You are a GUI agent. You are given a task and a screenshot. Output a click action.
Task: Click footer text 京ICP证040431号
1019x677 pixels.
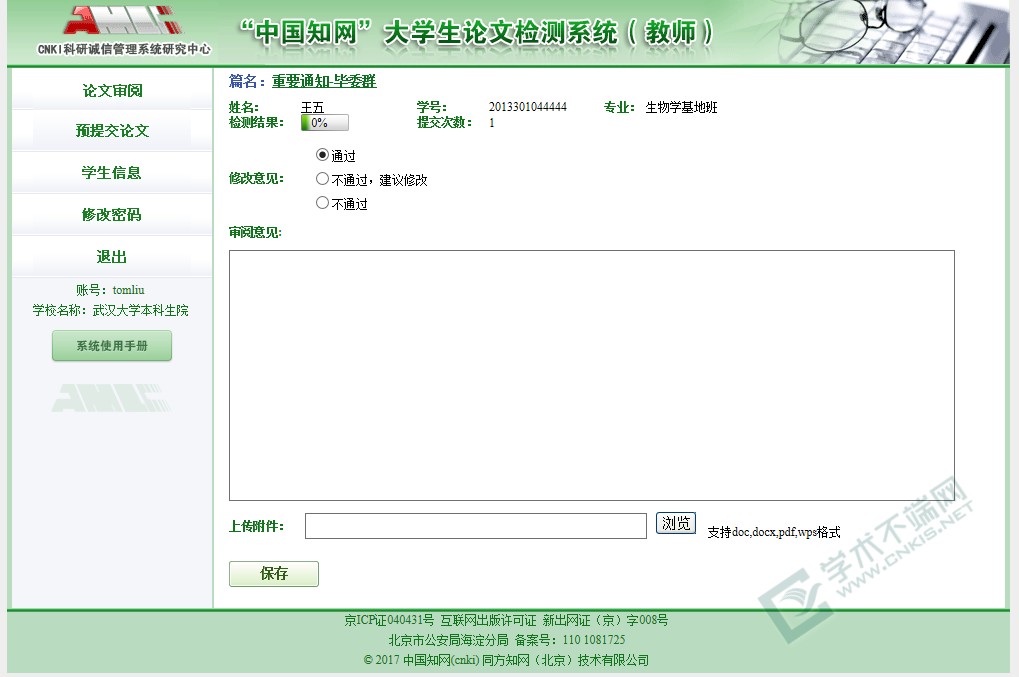tap(389, 620)
